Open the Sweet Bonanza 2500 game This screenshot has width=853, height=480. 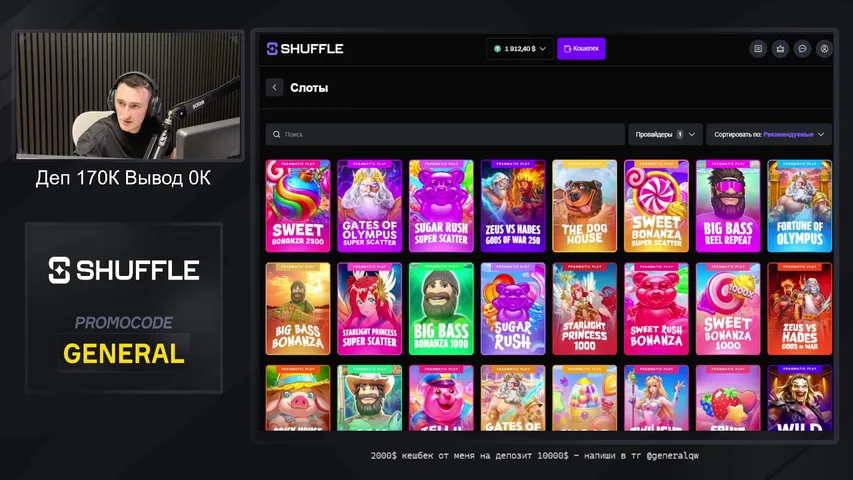click(x=298, y=206)
